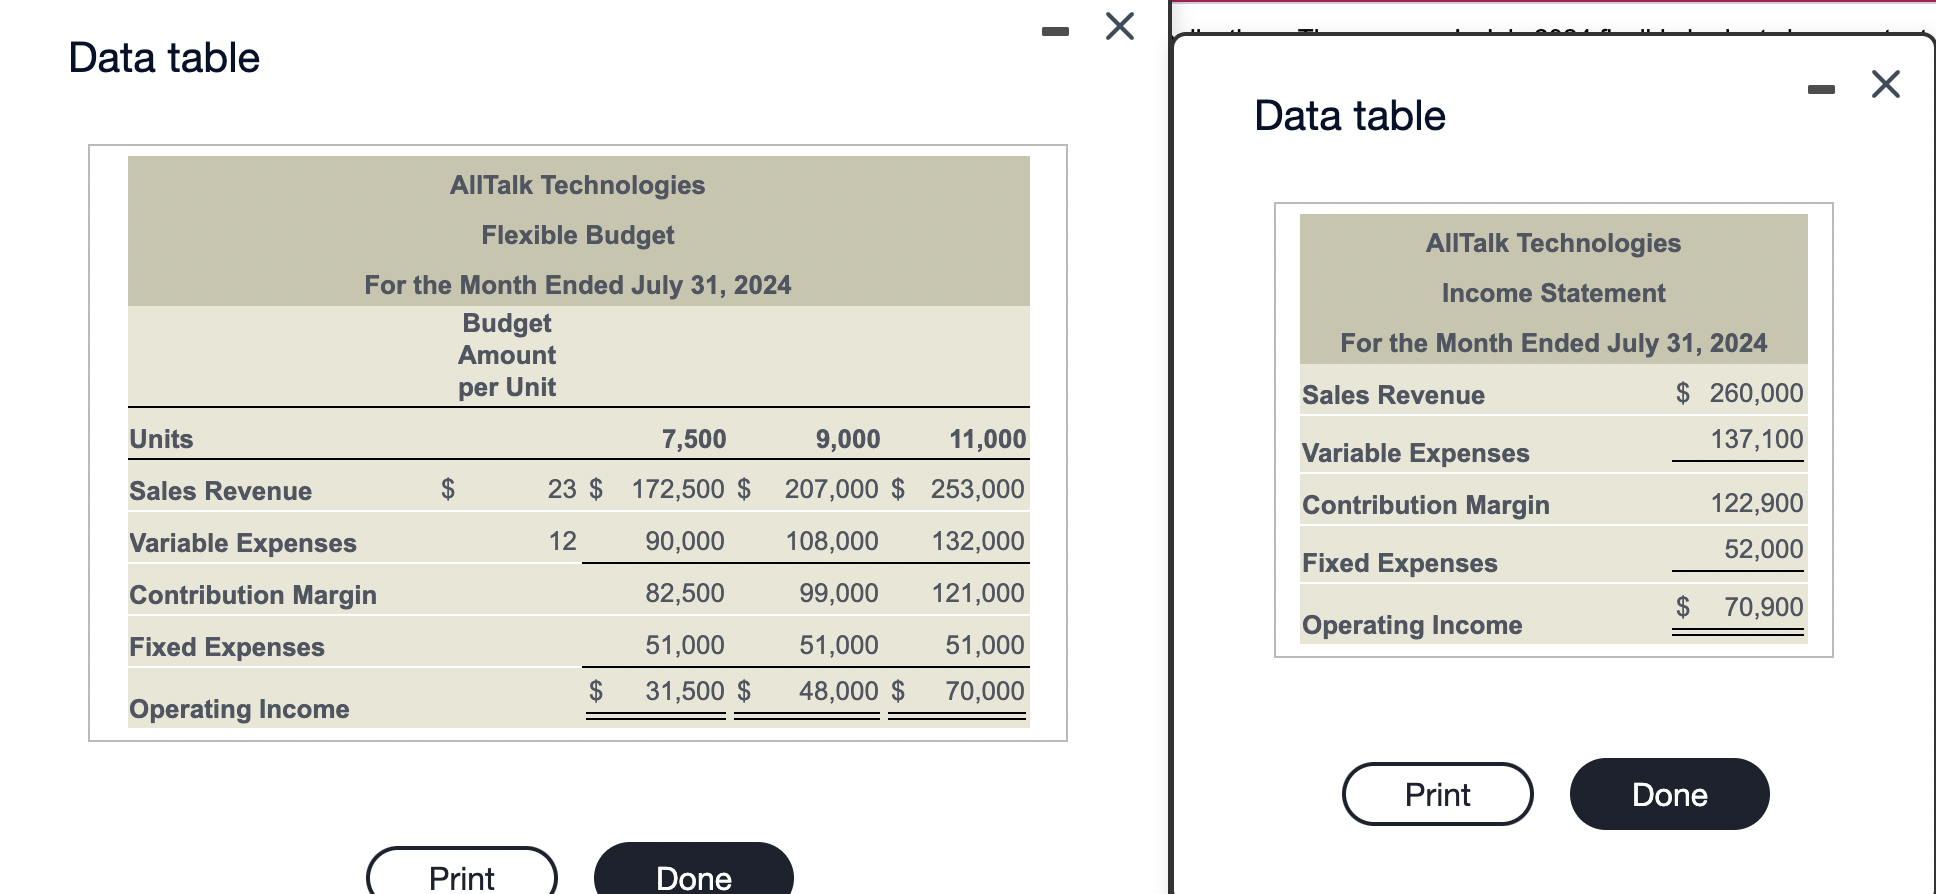
Task: Select the 11,000 units column value
Action: (x=987, y=438)
